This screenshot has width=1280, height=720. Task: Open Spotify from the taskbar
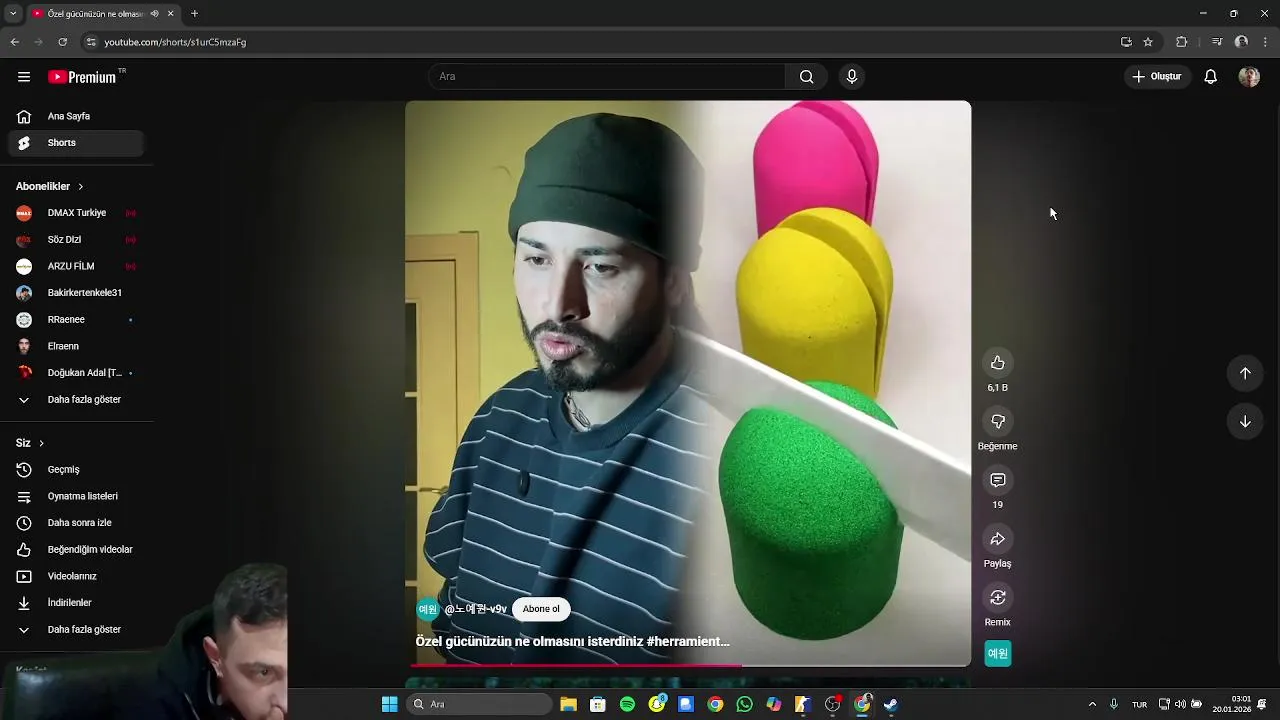coord(627,704)
